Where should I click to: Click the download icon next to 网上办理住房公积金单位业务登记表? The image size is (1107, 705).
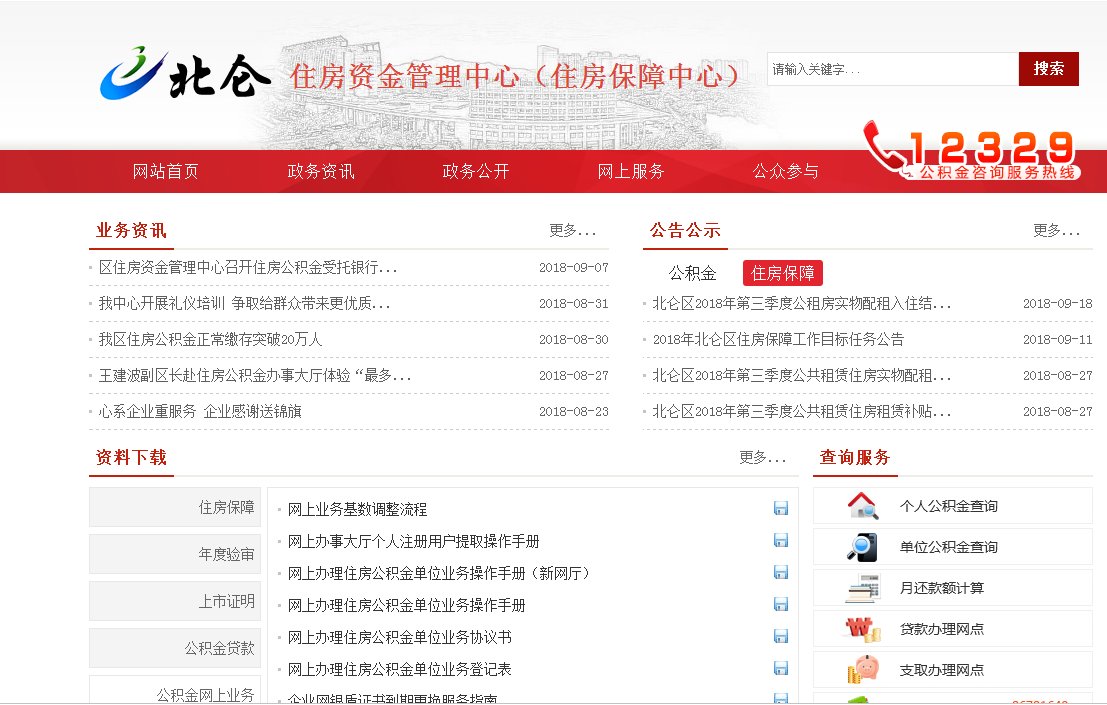(780, 669)
